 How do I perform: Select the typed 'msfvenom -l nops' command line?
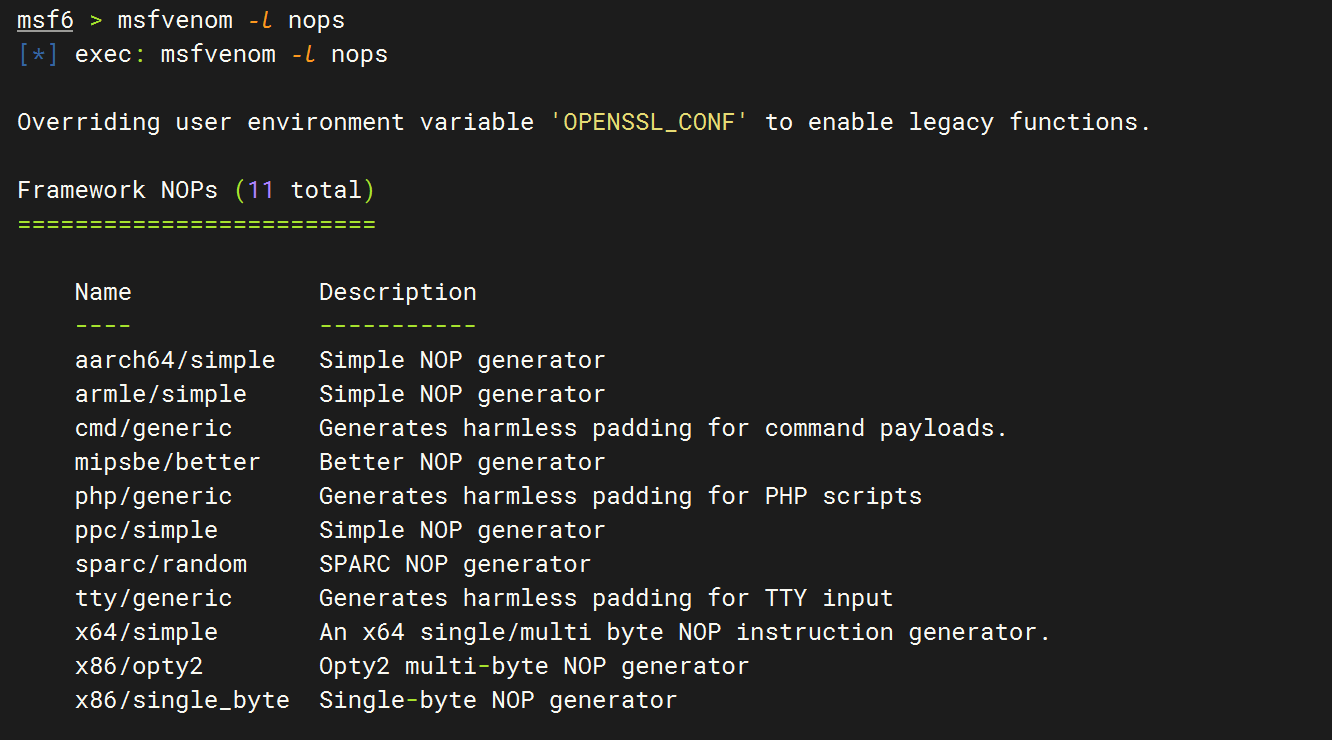[231, 20]
